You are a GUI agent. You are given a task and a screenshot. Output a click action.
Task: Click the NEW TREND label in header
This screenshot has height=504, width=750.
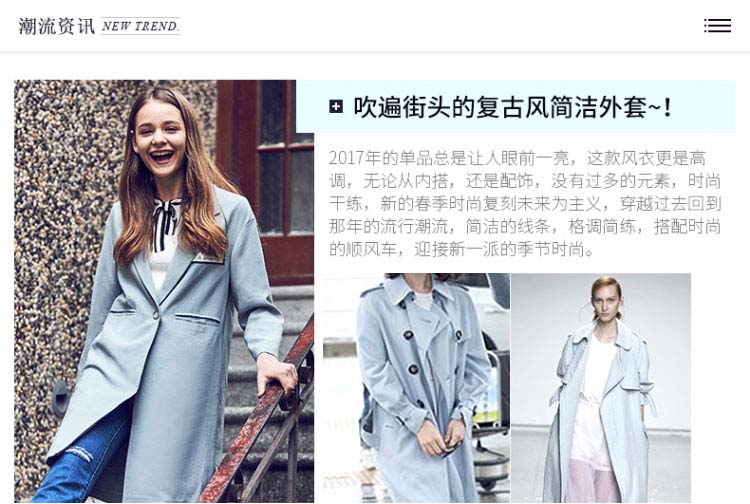pyautogui.click(x=140, y=26)
